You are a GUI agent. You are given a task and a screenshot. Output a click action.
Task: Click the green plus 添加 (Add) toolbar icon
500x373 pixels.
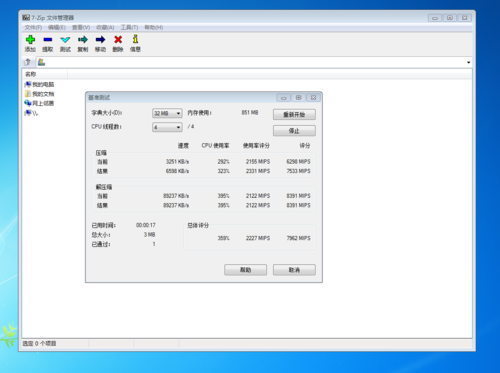click(x=30, y=40)
